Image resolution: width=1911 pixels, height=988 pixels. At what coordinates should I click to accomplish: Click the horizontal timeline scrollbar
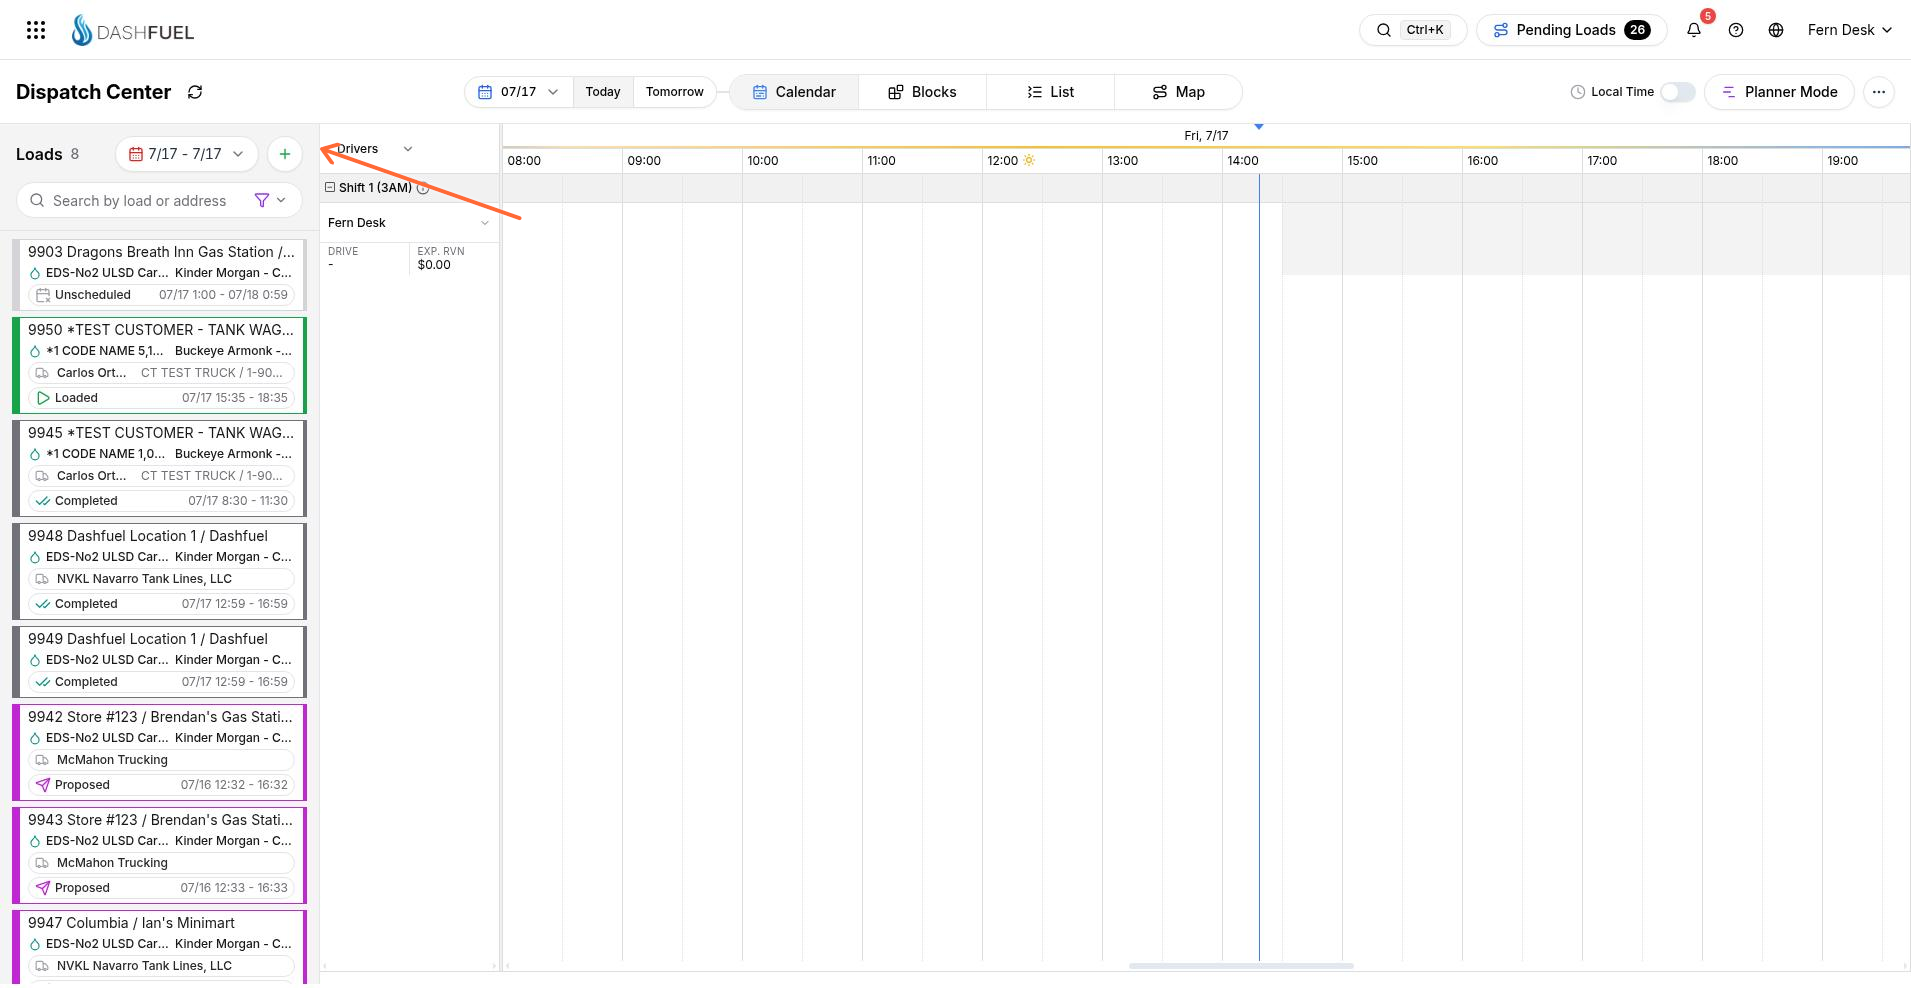tap(1241, 966)
